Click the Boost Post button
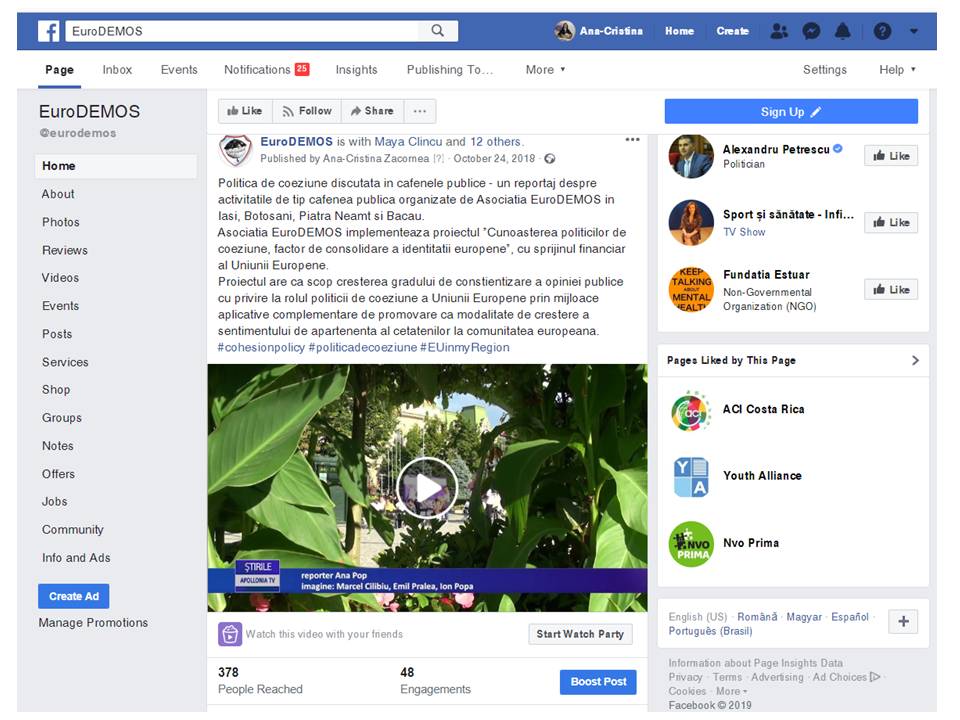The height and width of the screenshot is (720, 960). pyautogui.click(x=598, y=681)
